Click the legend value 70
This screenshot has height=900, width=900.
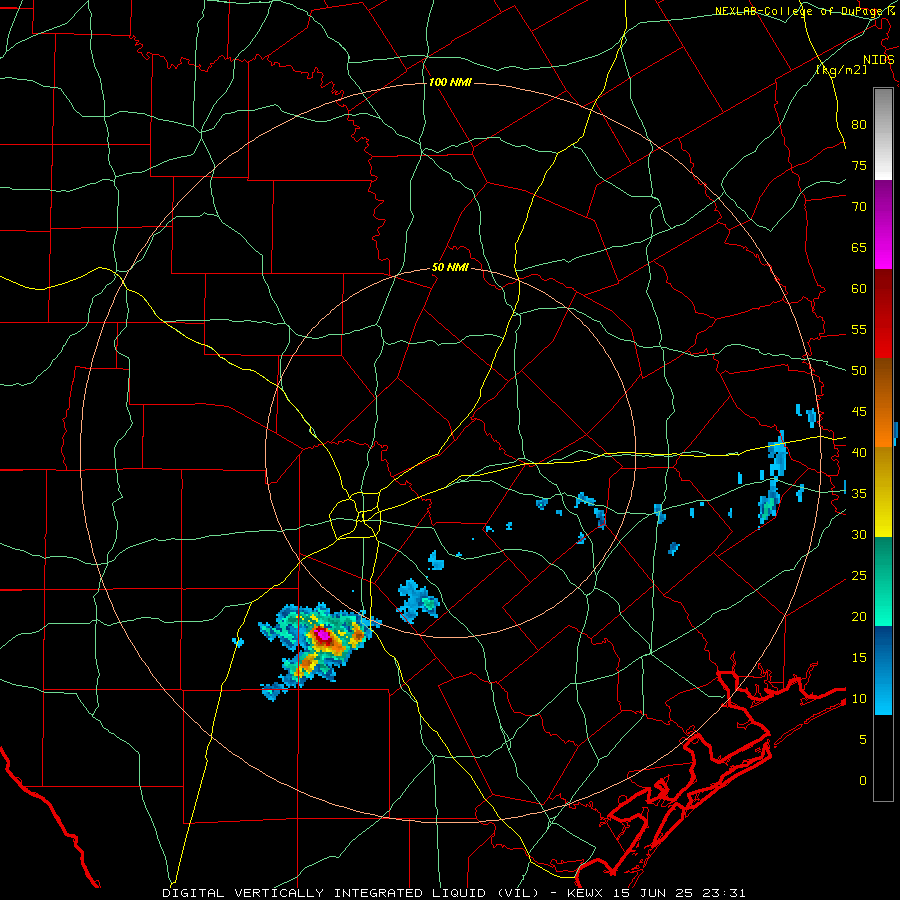pyautogui.click(x=859, y=207)
